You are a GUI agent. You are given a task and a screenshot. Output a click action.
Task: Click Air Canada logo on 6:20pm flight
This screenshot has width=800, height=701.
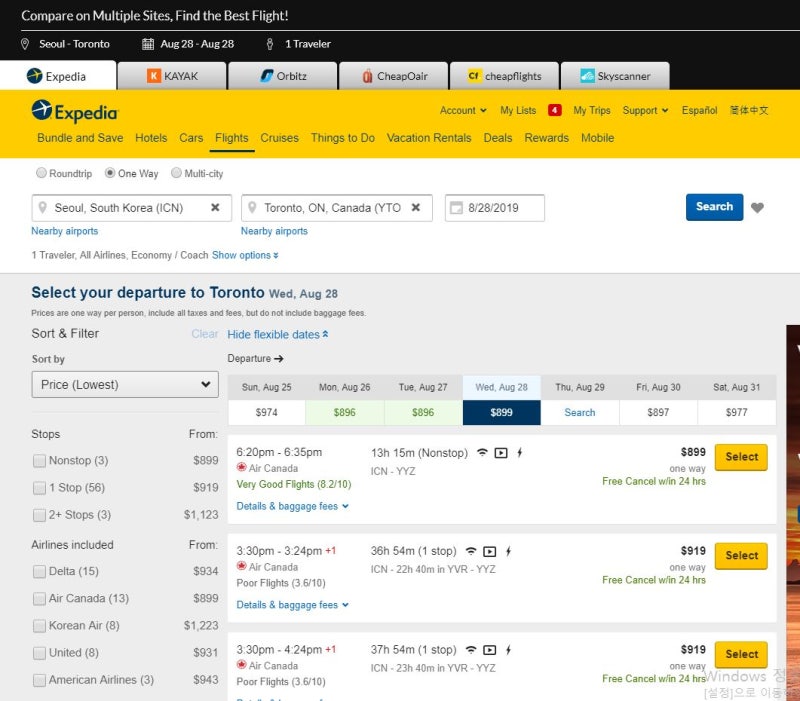(241, 467)
